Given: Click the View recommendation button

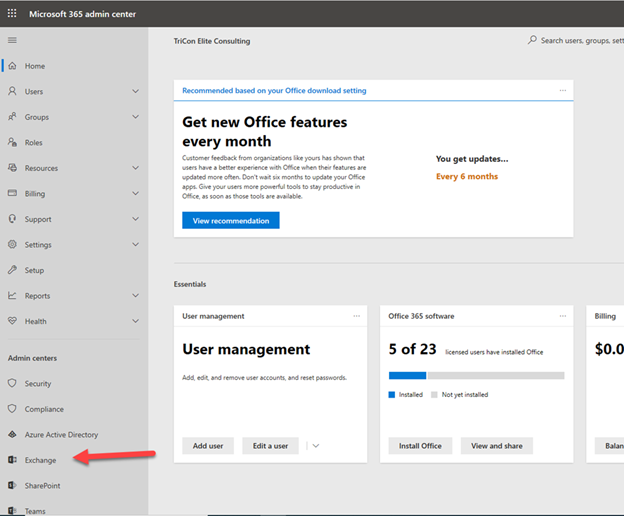Looking at the screenshot, I should [x=231, y=220].
